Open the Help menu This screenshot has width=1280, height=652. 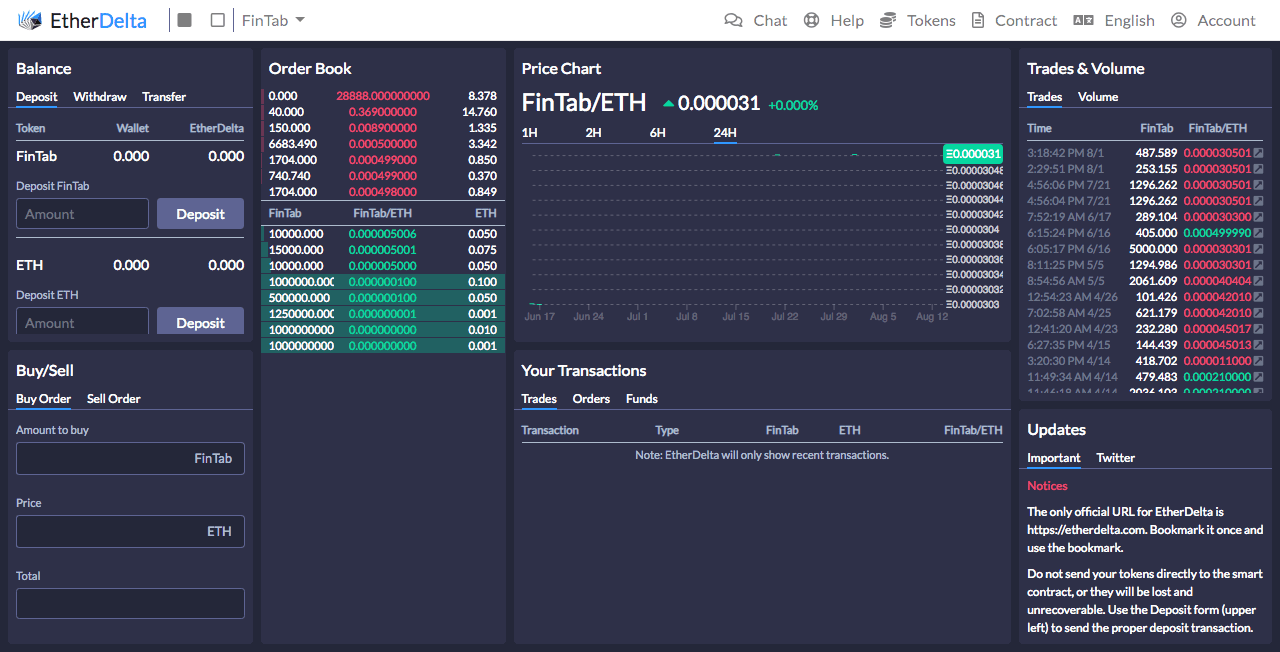(833, 20)
